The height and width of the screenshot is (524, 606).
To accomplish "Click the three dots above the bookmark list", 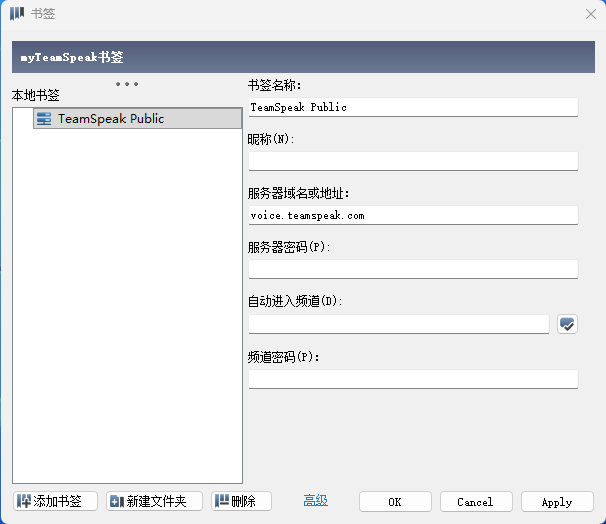I will (x=127, y=84).
